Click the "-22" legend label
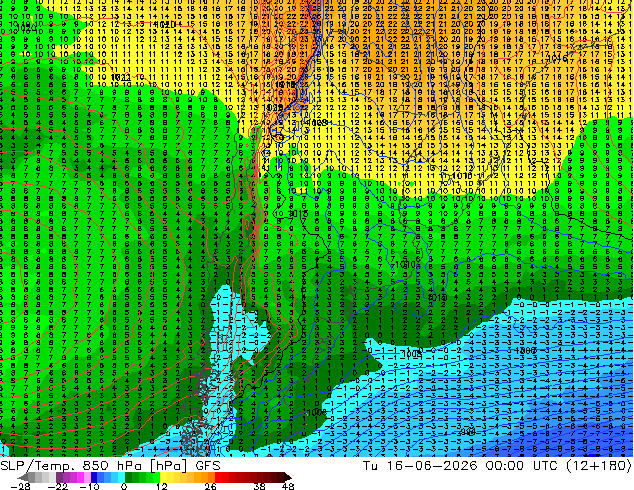634x490 pixels. tap(58, 486)
